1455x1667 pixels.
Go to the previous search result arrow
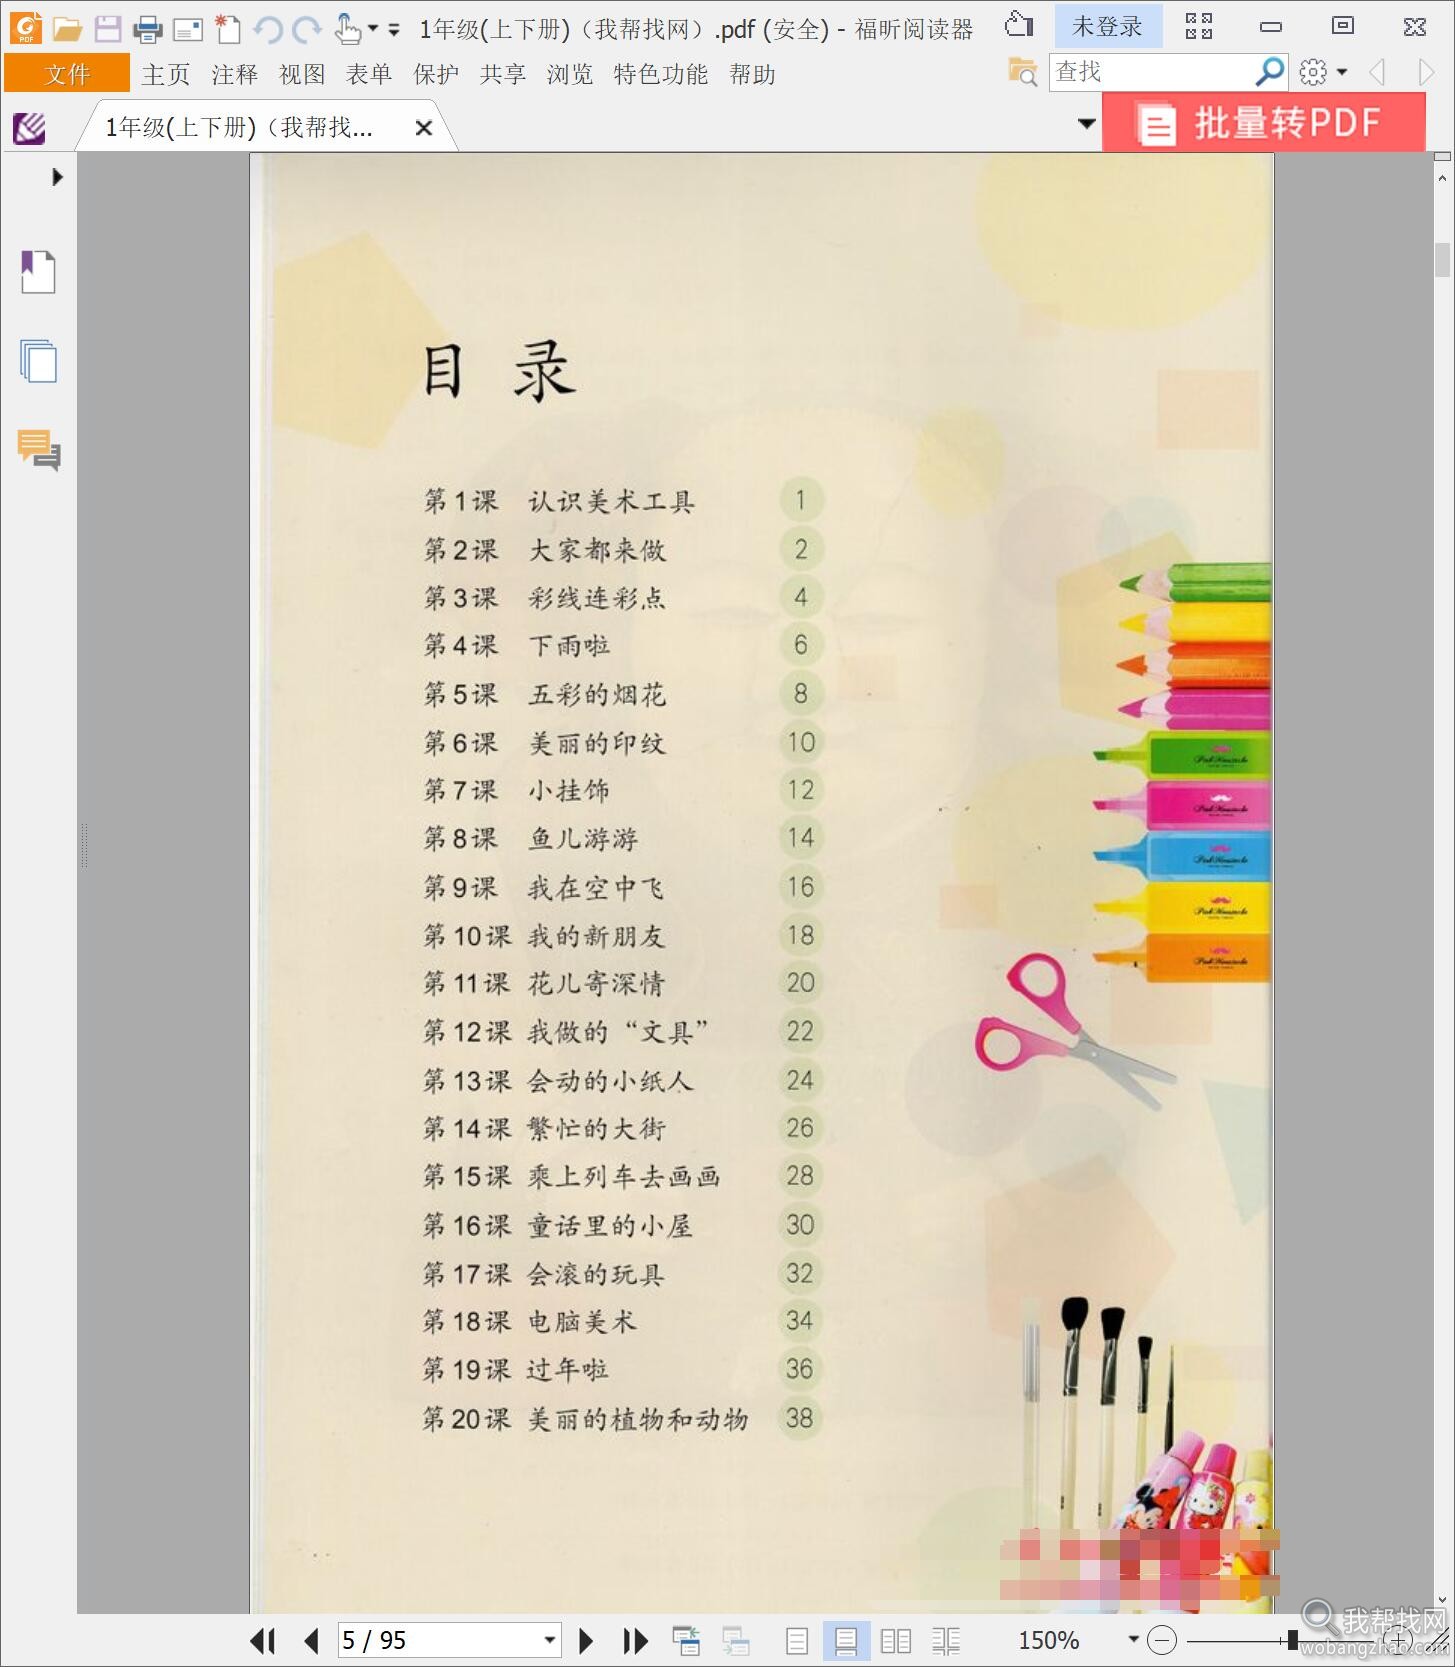click(x=1377, y=72)
